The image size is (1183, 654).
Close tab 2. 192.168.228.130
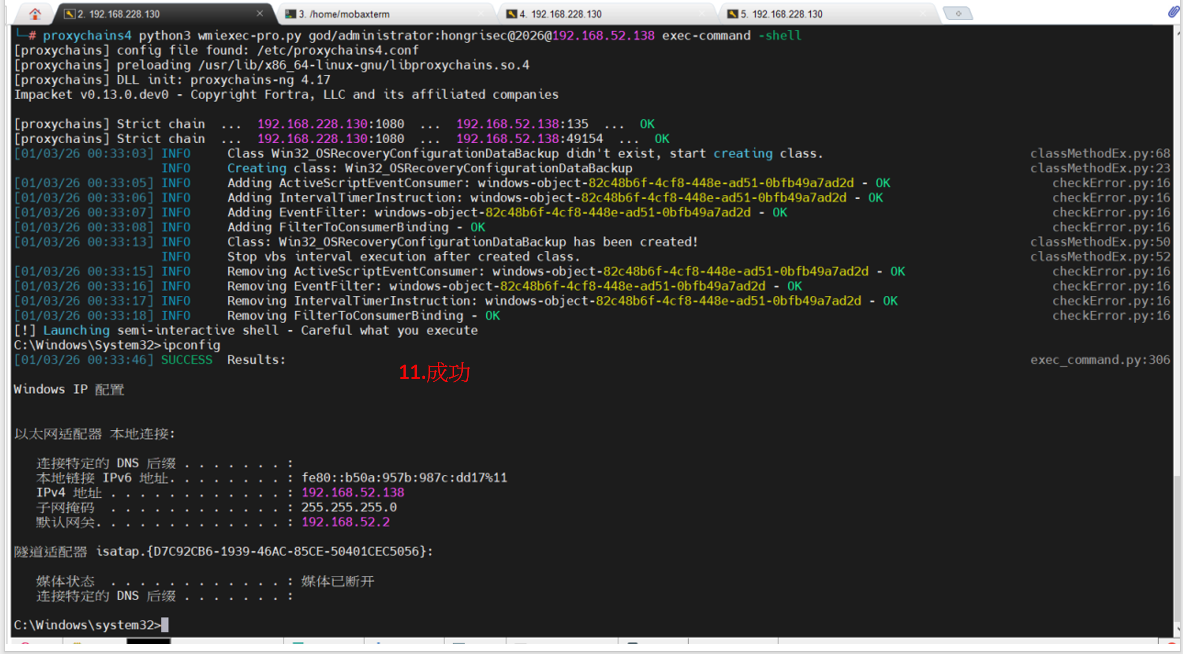260,14
